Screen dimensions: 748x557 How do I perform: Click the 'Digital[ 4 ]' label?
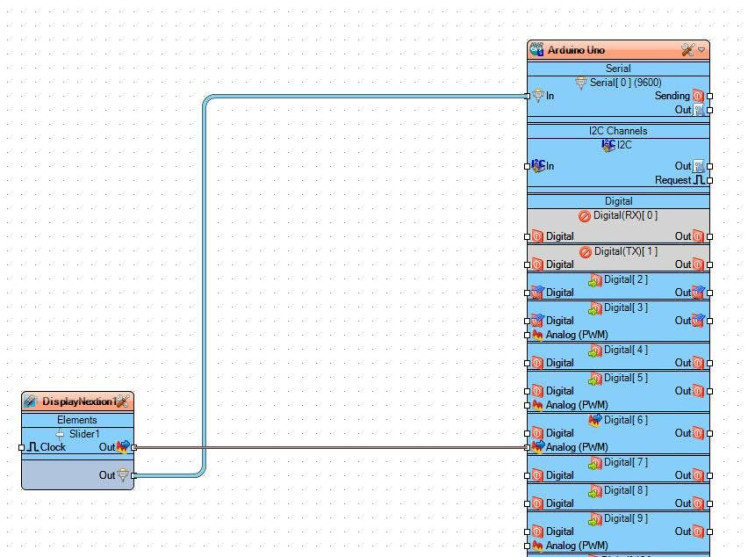point(626,350)
